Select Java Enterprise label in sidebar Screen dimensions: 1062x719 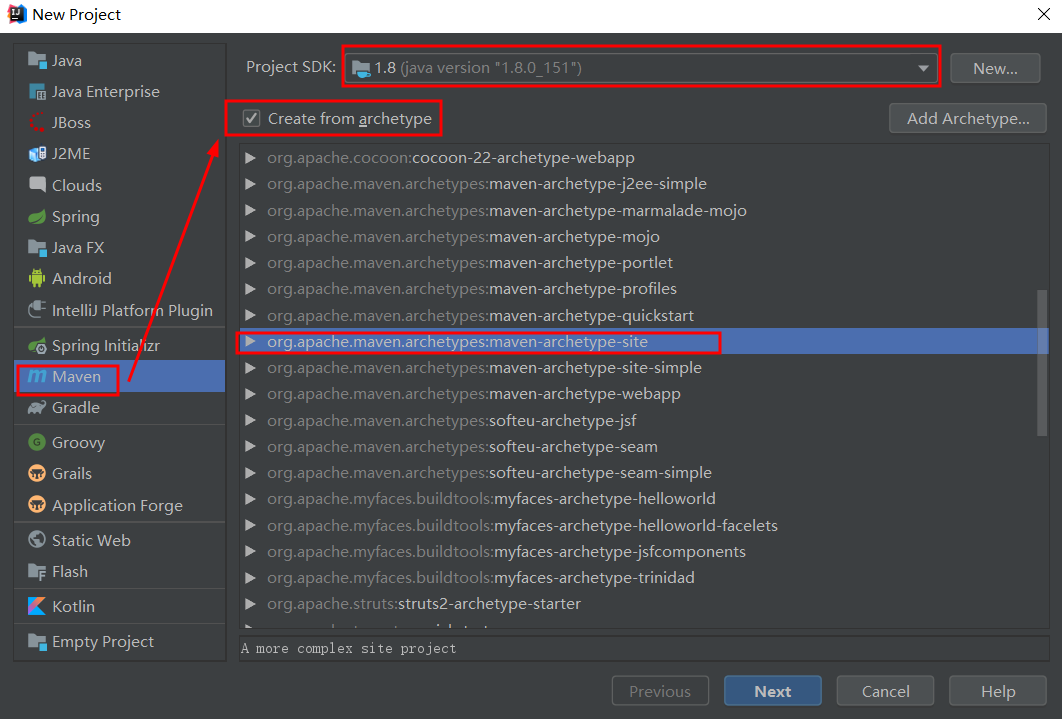(106, 91)
